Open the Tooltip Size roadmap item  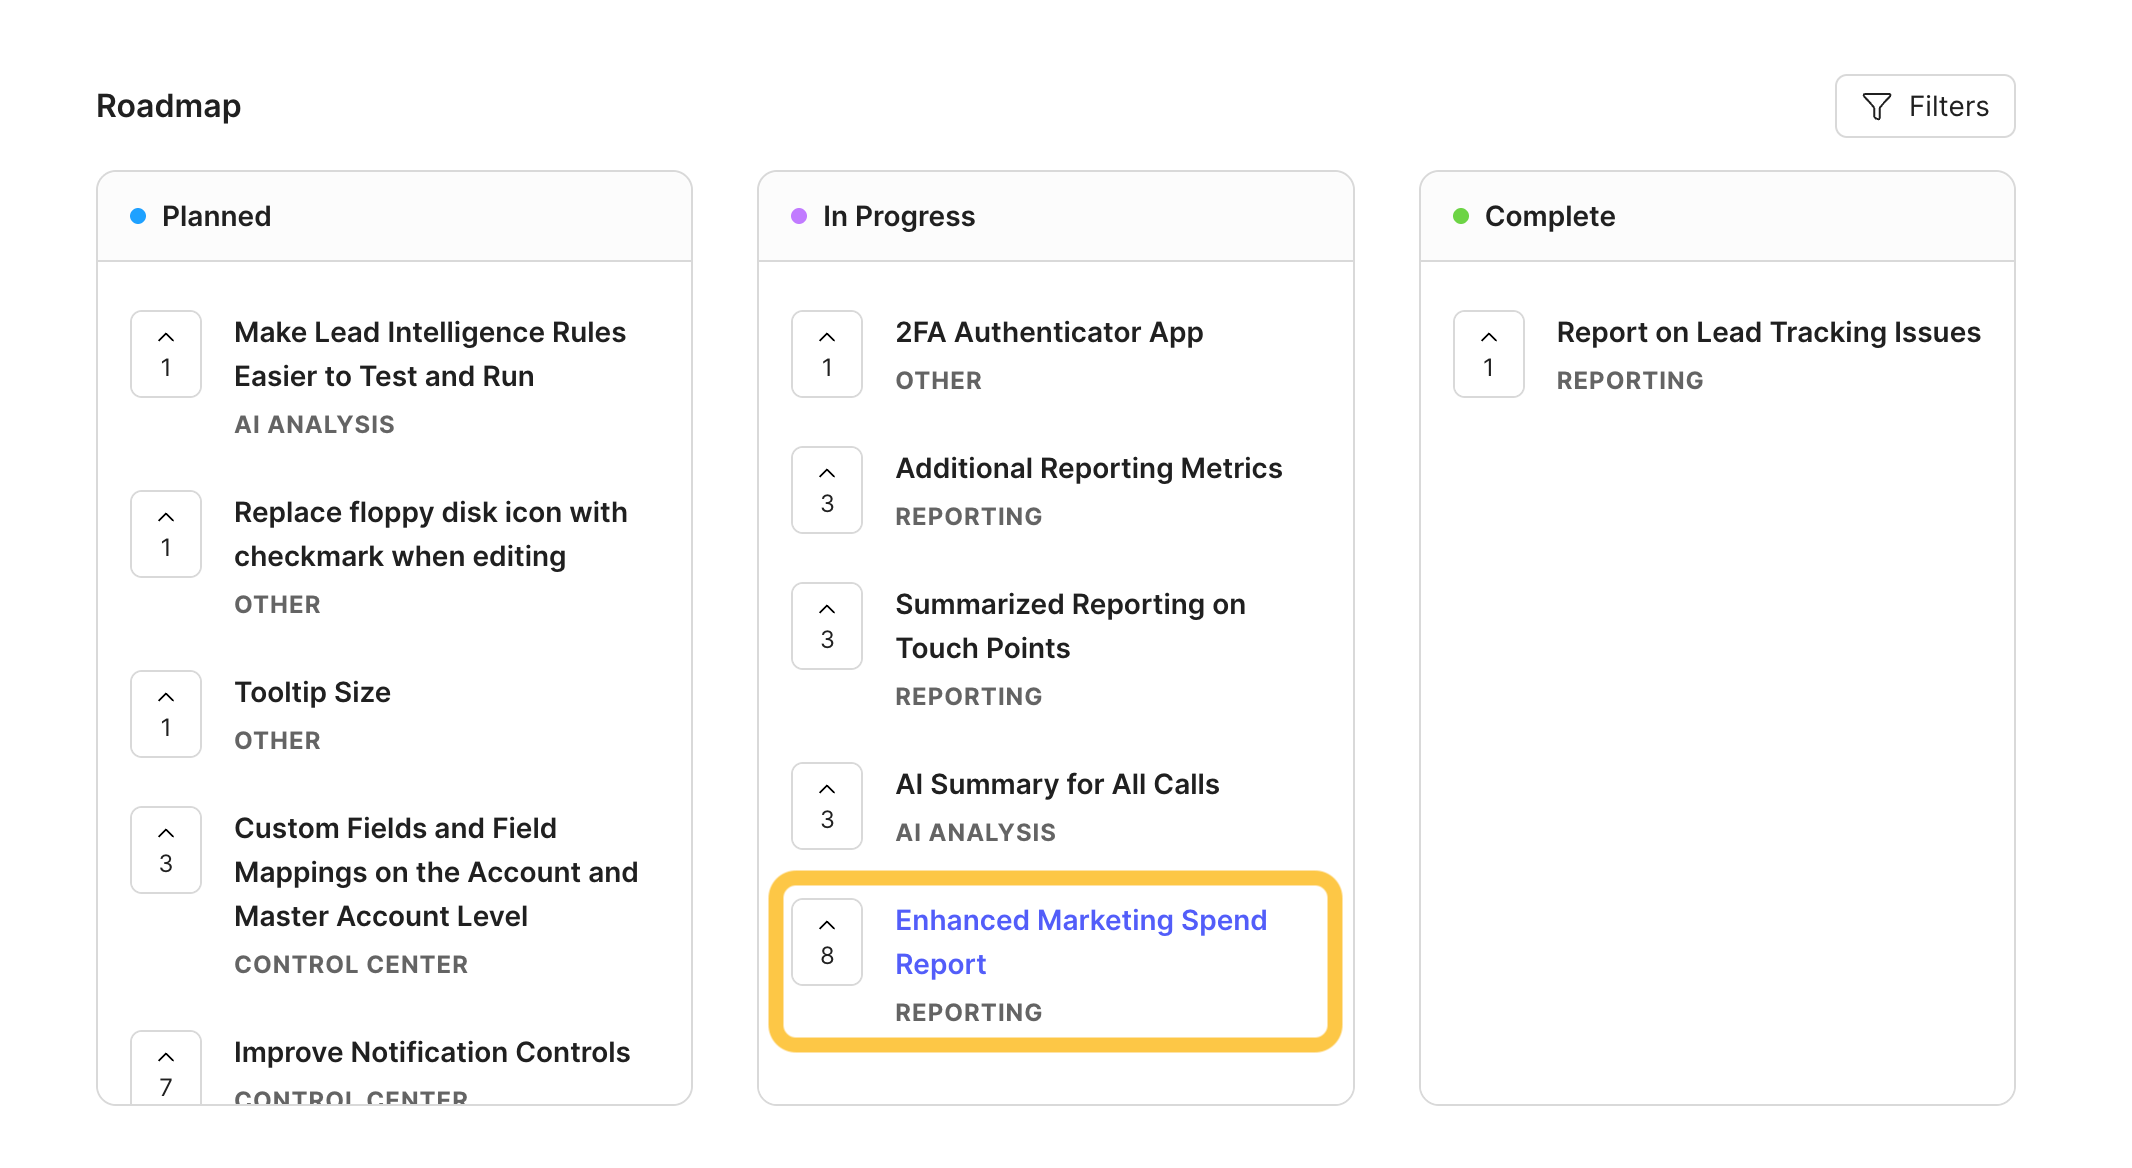point(312,692)
